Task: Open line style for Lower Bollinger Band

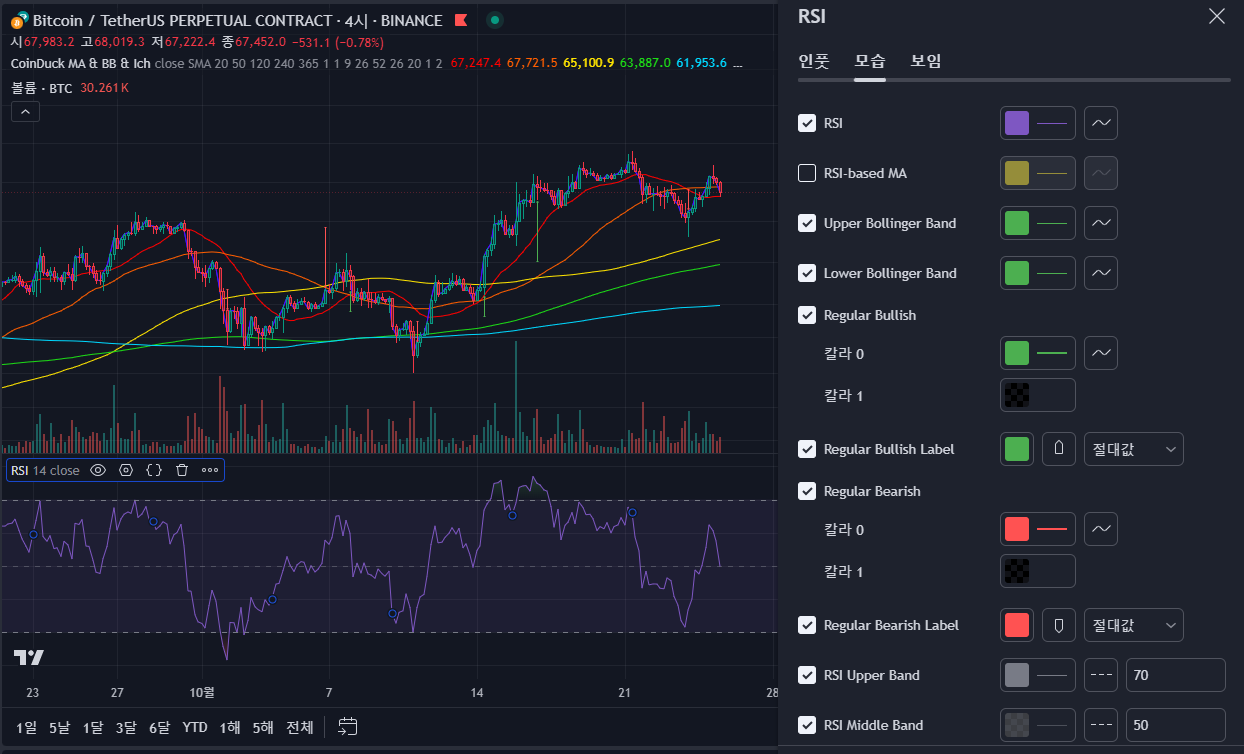Action: click(x=1101, y=273)
